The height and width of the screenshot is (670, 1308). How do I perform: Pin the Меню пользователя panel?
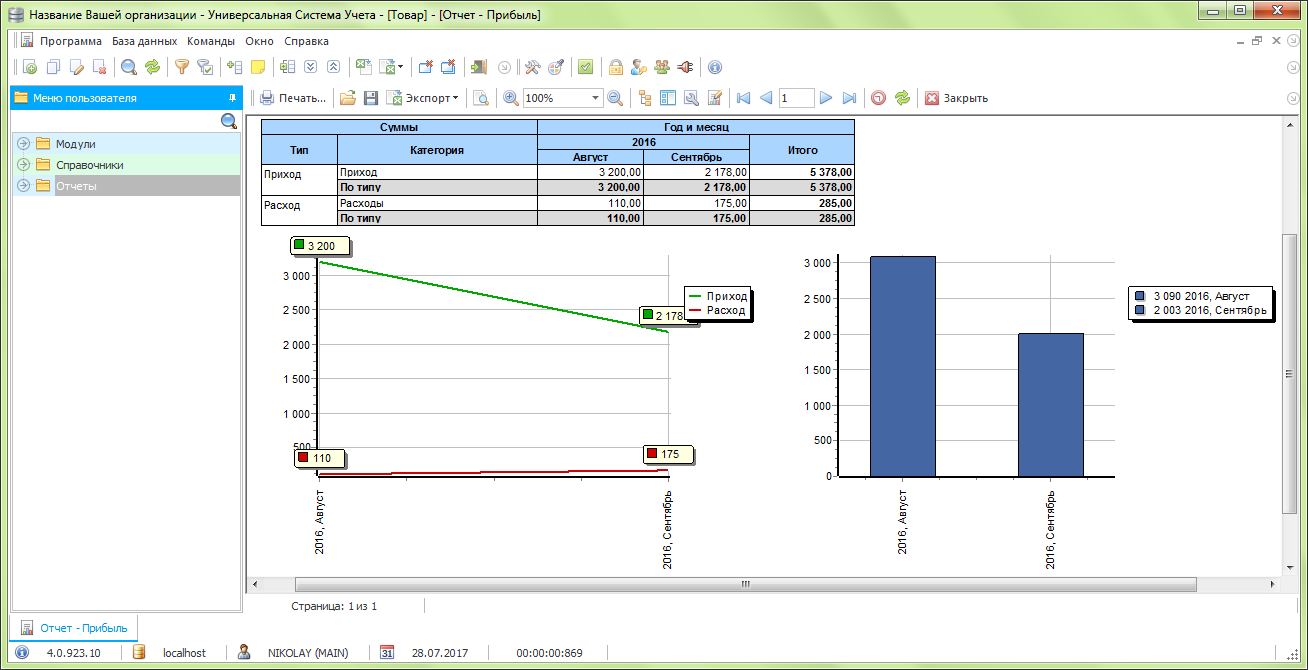[232, 98]
